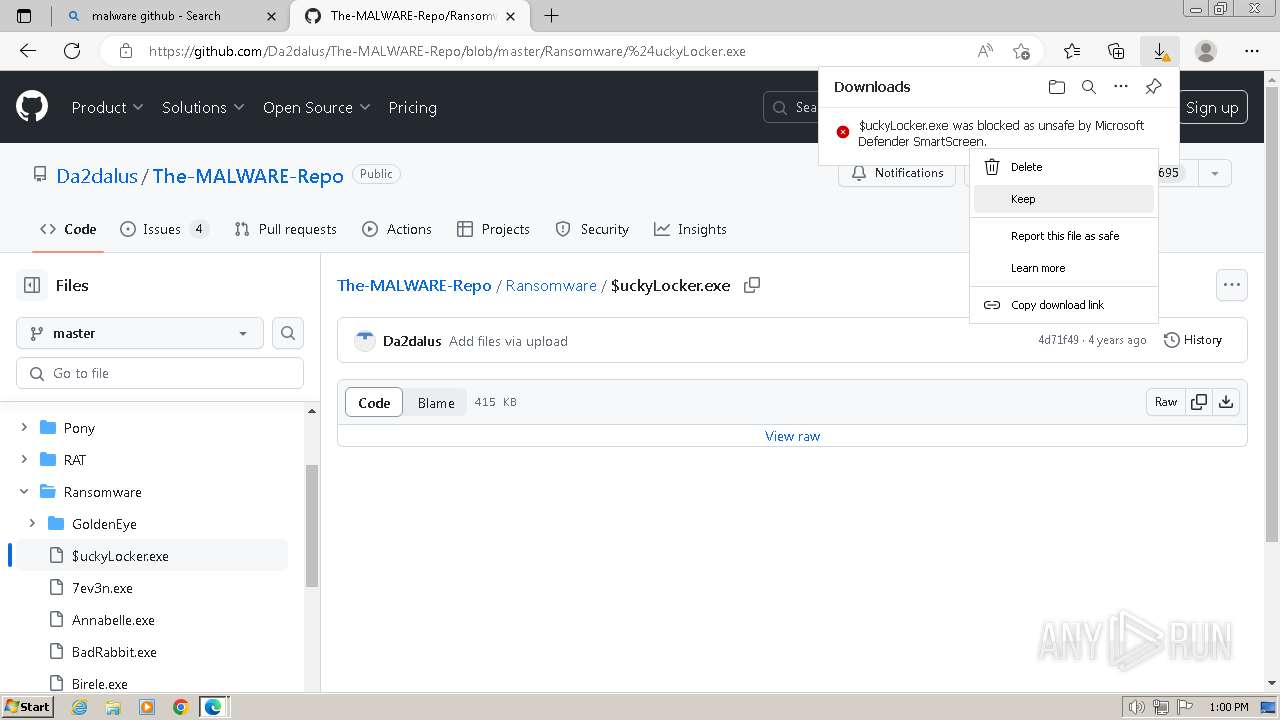Open the Downloads panel more options
This screenshot has width=1280, height=720.
[x=1121, y=87]
